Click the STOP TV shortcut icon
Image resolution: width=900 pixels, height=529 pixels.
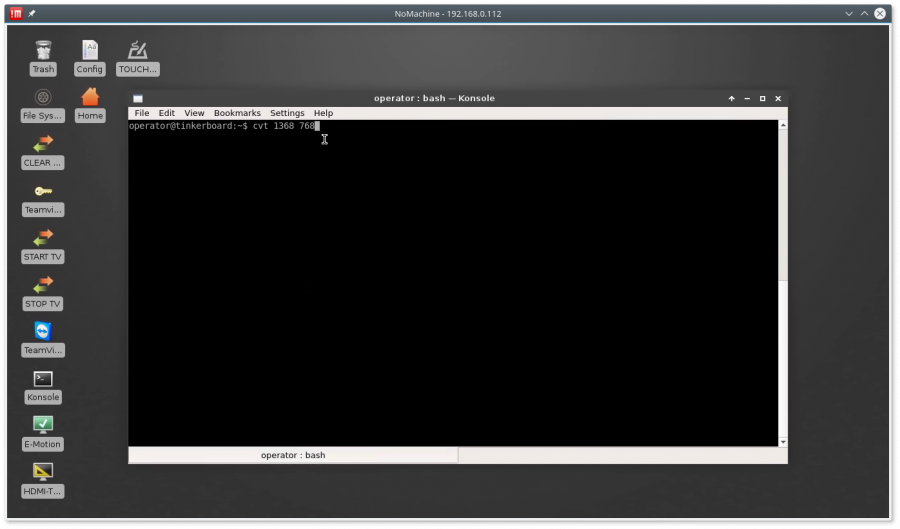coord(43,286)
